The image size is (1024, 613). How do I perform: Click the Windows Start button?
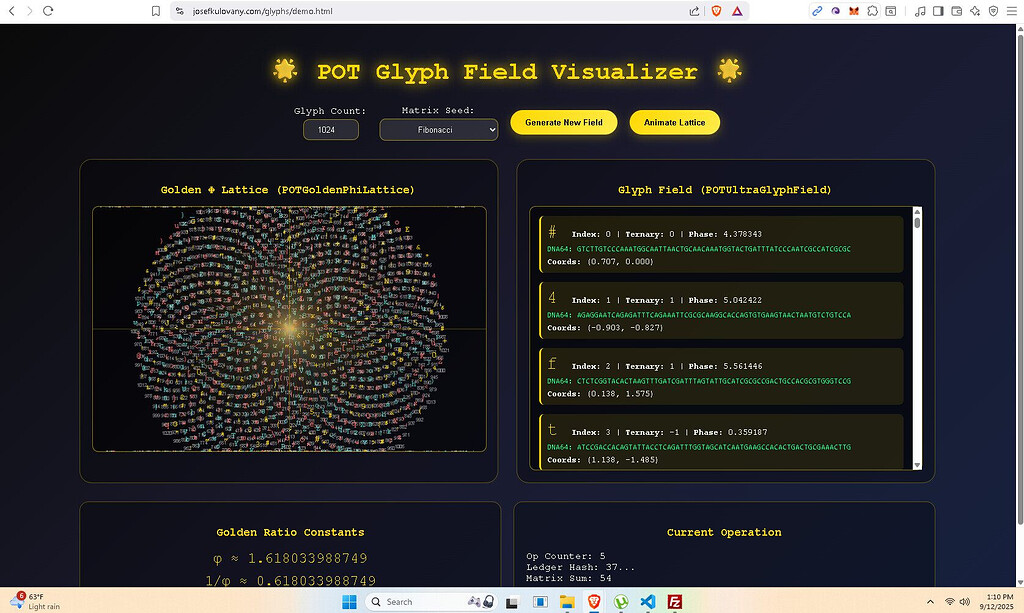pos(350,601)
